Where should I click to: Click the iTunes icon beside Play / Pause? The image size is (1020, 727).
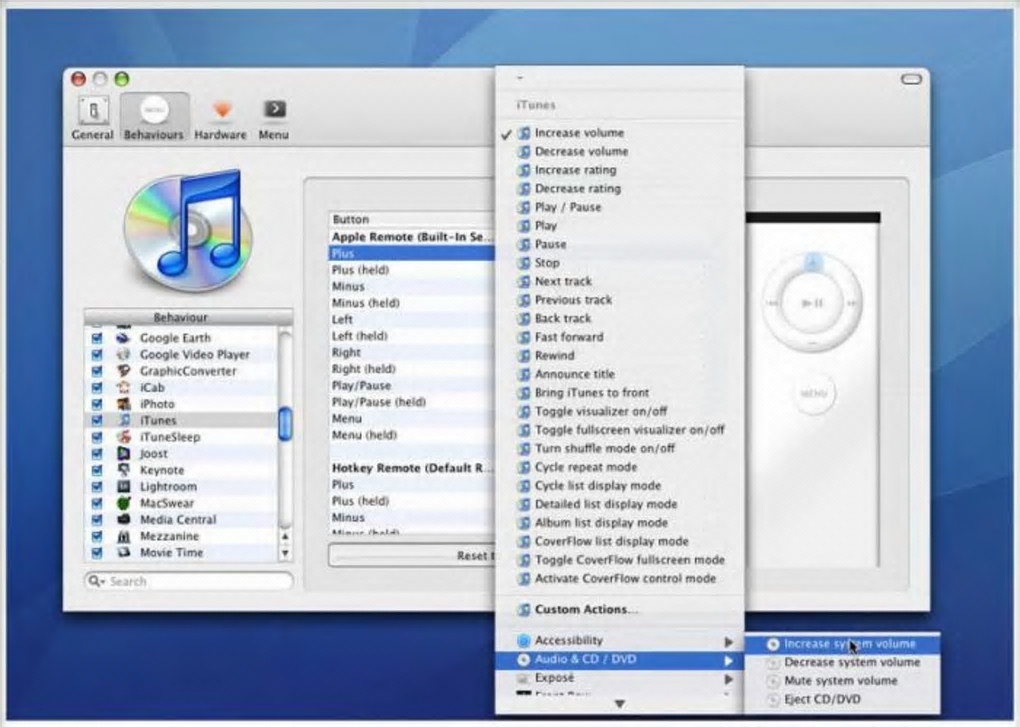click(524, 207)
